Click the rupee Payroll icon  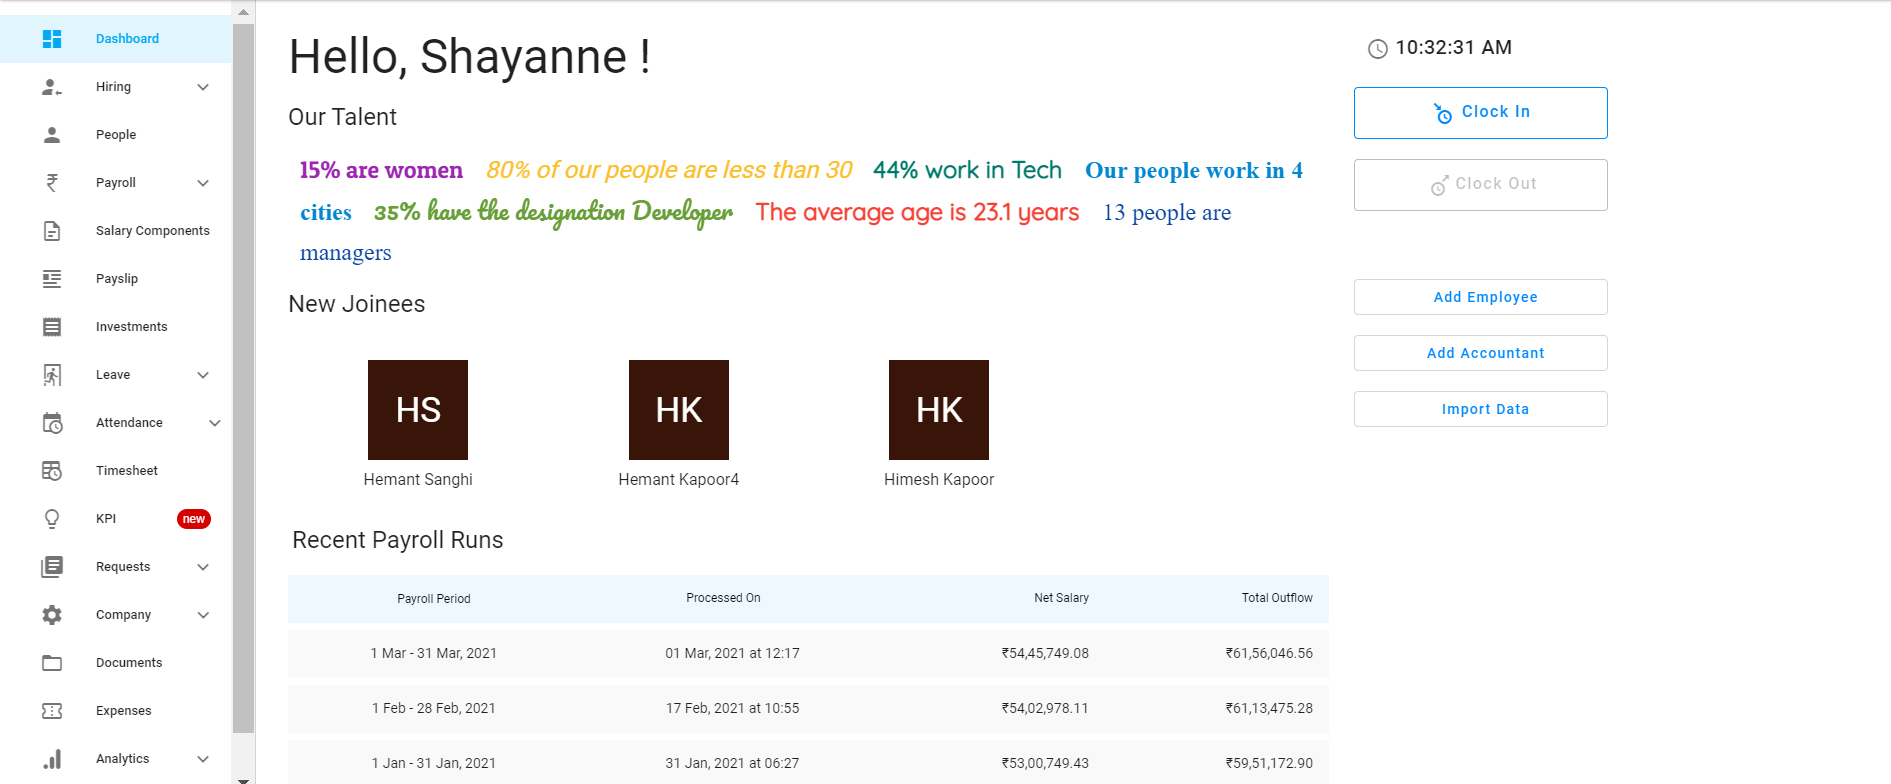(x=52, y=183)
